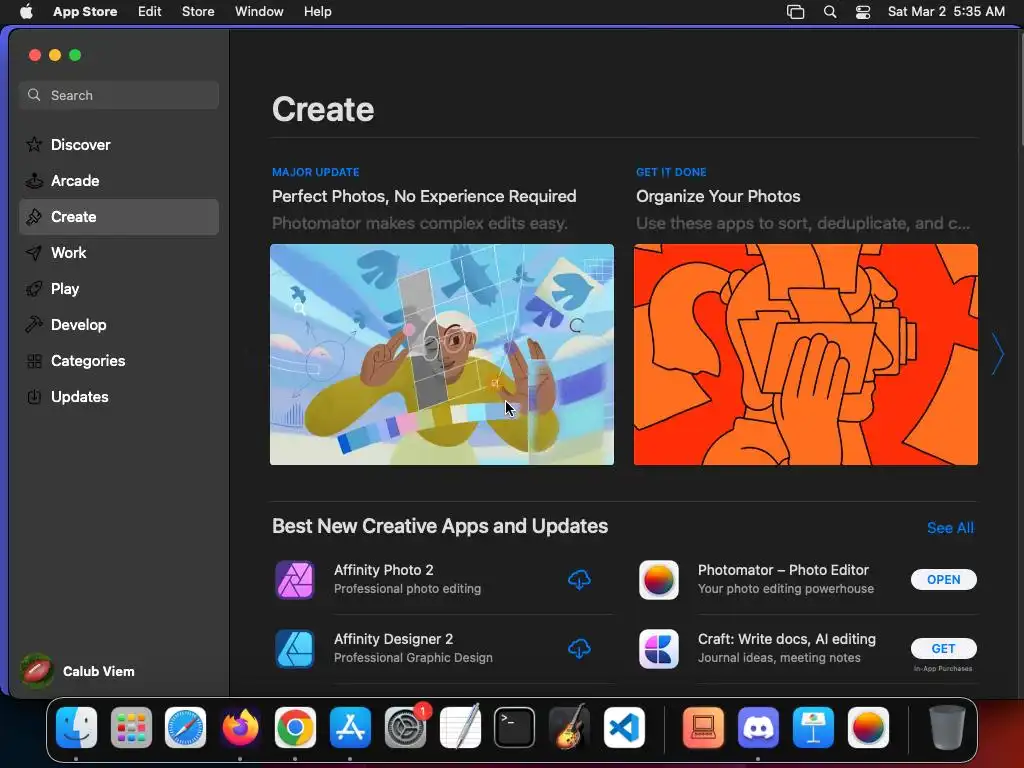
Task: Click the Work paper plane icon
Action: tap(34, 253)
